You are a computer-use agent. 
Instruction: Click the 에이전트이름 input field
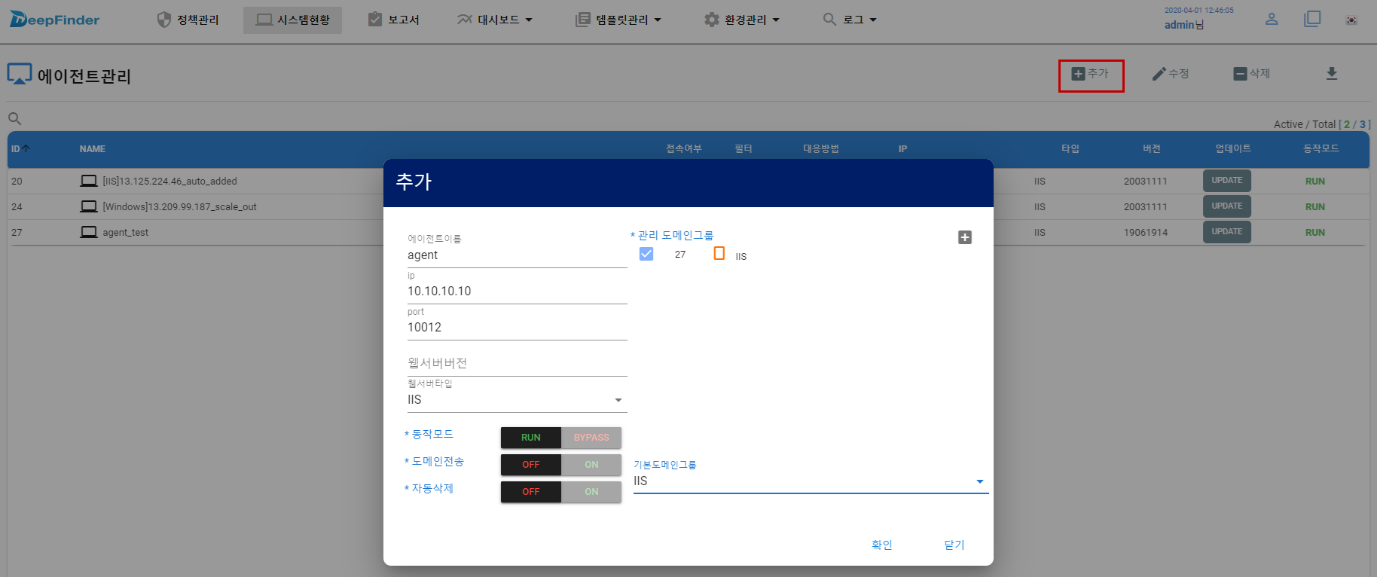point(517,255)
